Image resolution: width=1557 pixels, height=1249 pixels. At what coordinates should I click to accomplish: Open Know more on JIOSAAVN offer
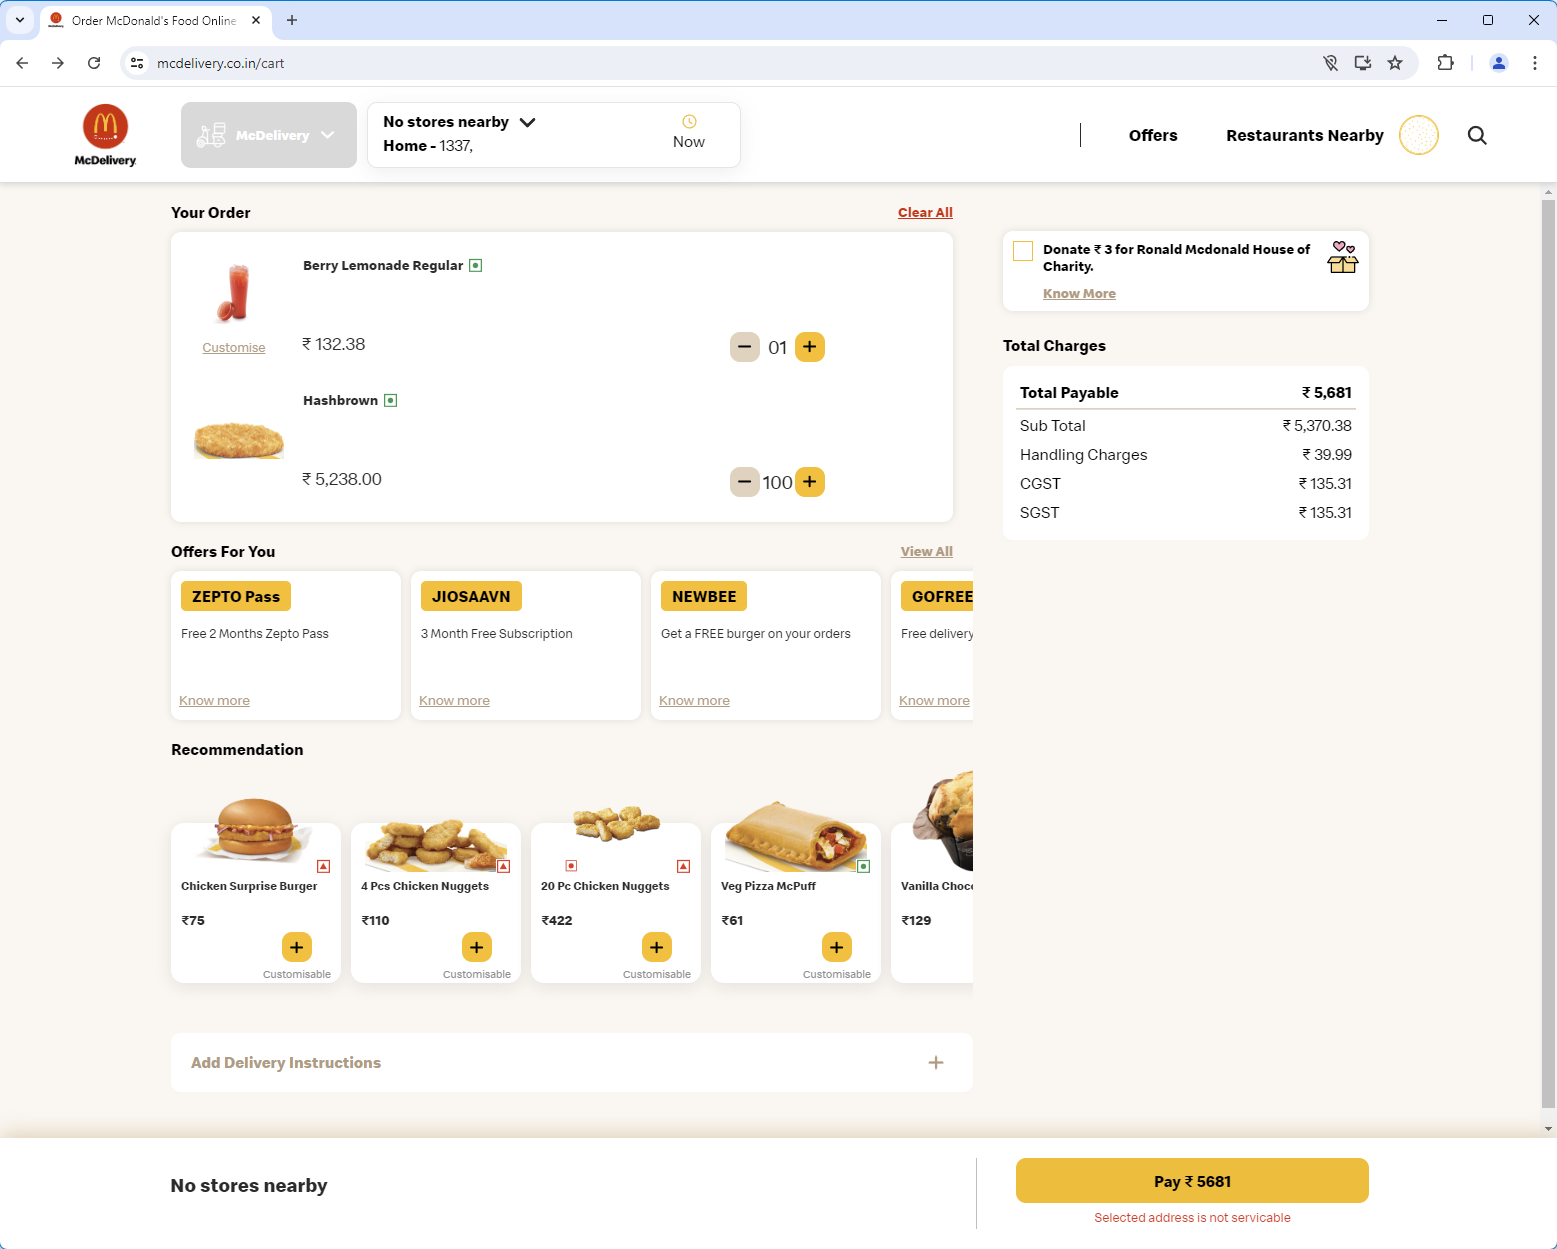[x=454, y=700]
